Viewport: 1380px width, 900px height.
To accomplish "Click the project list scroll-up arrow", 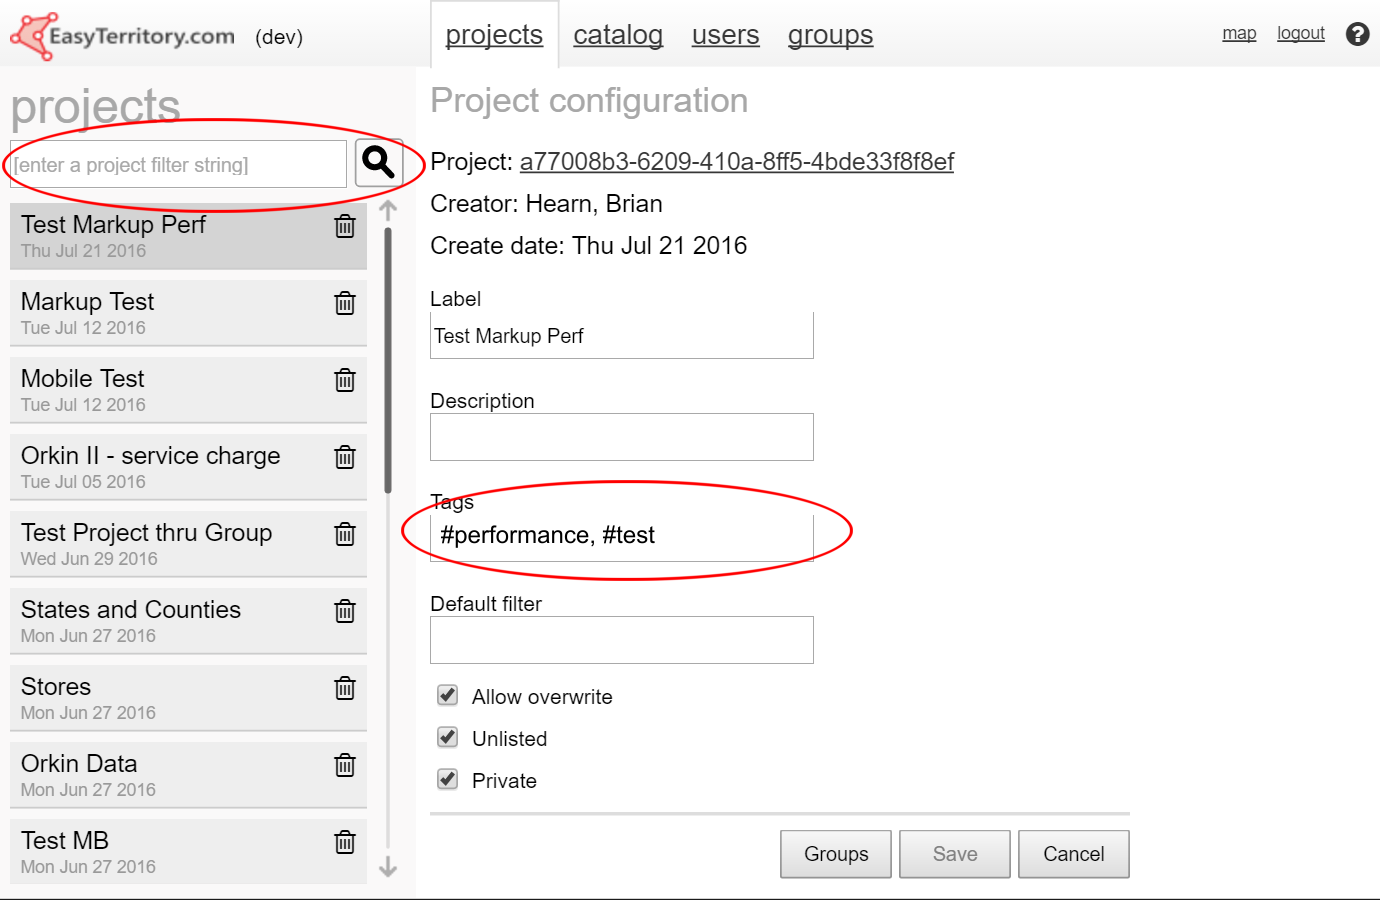I will coord(388,210).
